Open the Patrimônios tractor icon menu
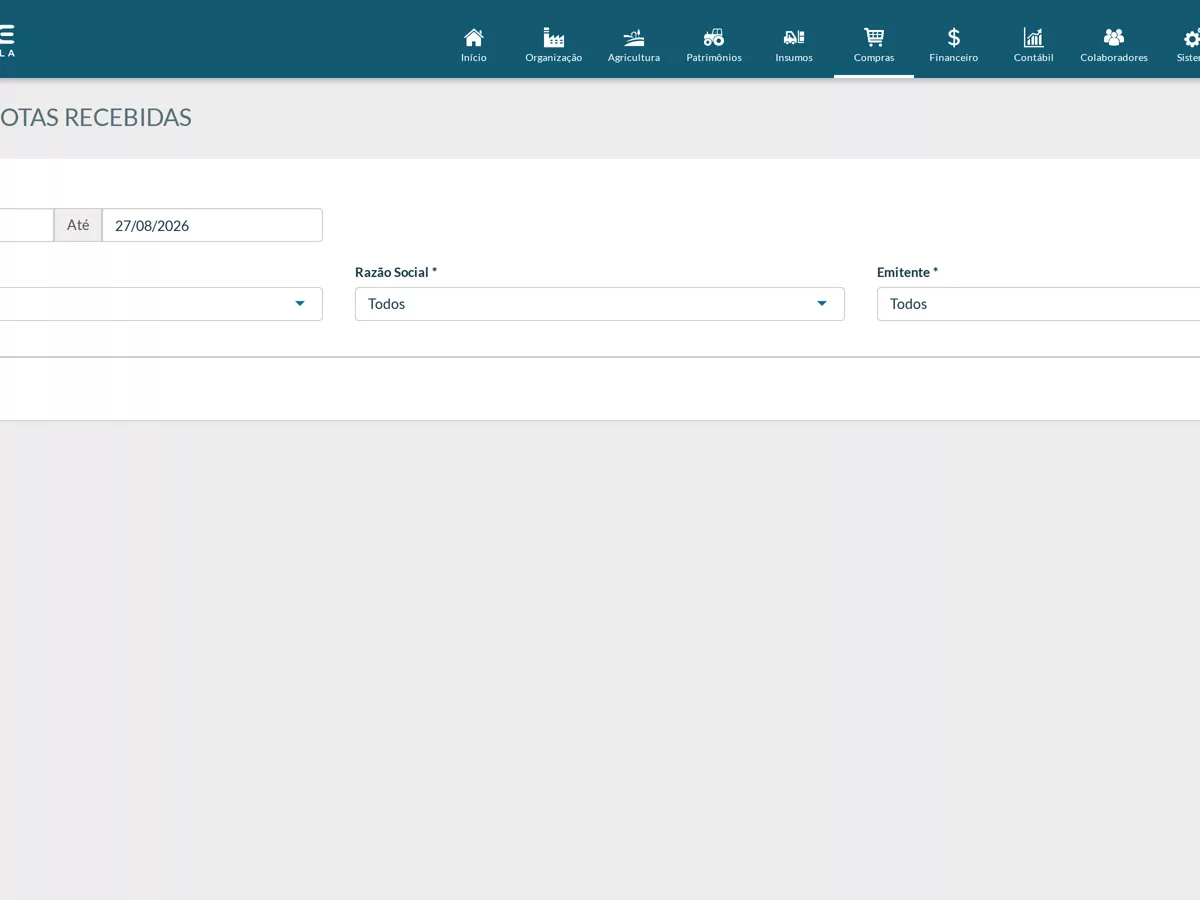Screen dimensions: 1200x900 pyautogui.click(x=714, y=38)
